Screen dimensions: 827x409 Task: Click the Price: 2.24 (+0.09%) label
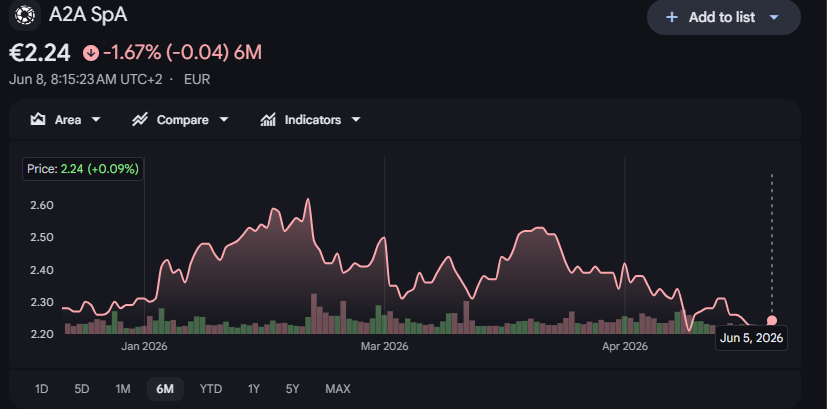(83, 169)
